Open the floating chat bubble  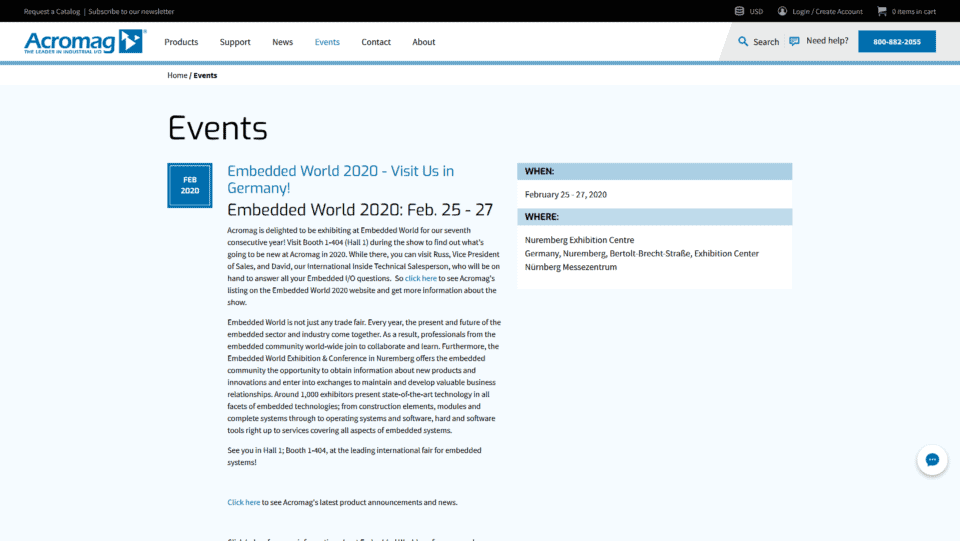tap(932, 460)
